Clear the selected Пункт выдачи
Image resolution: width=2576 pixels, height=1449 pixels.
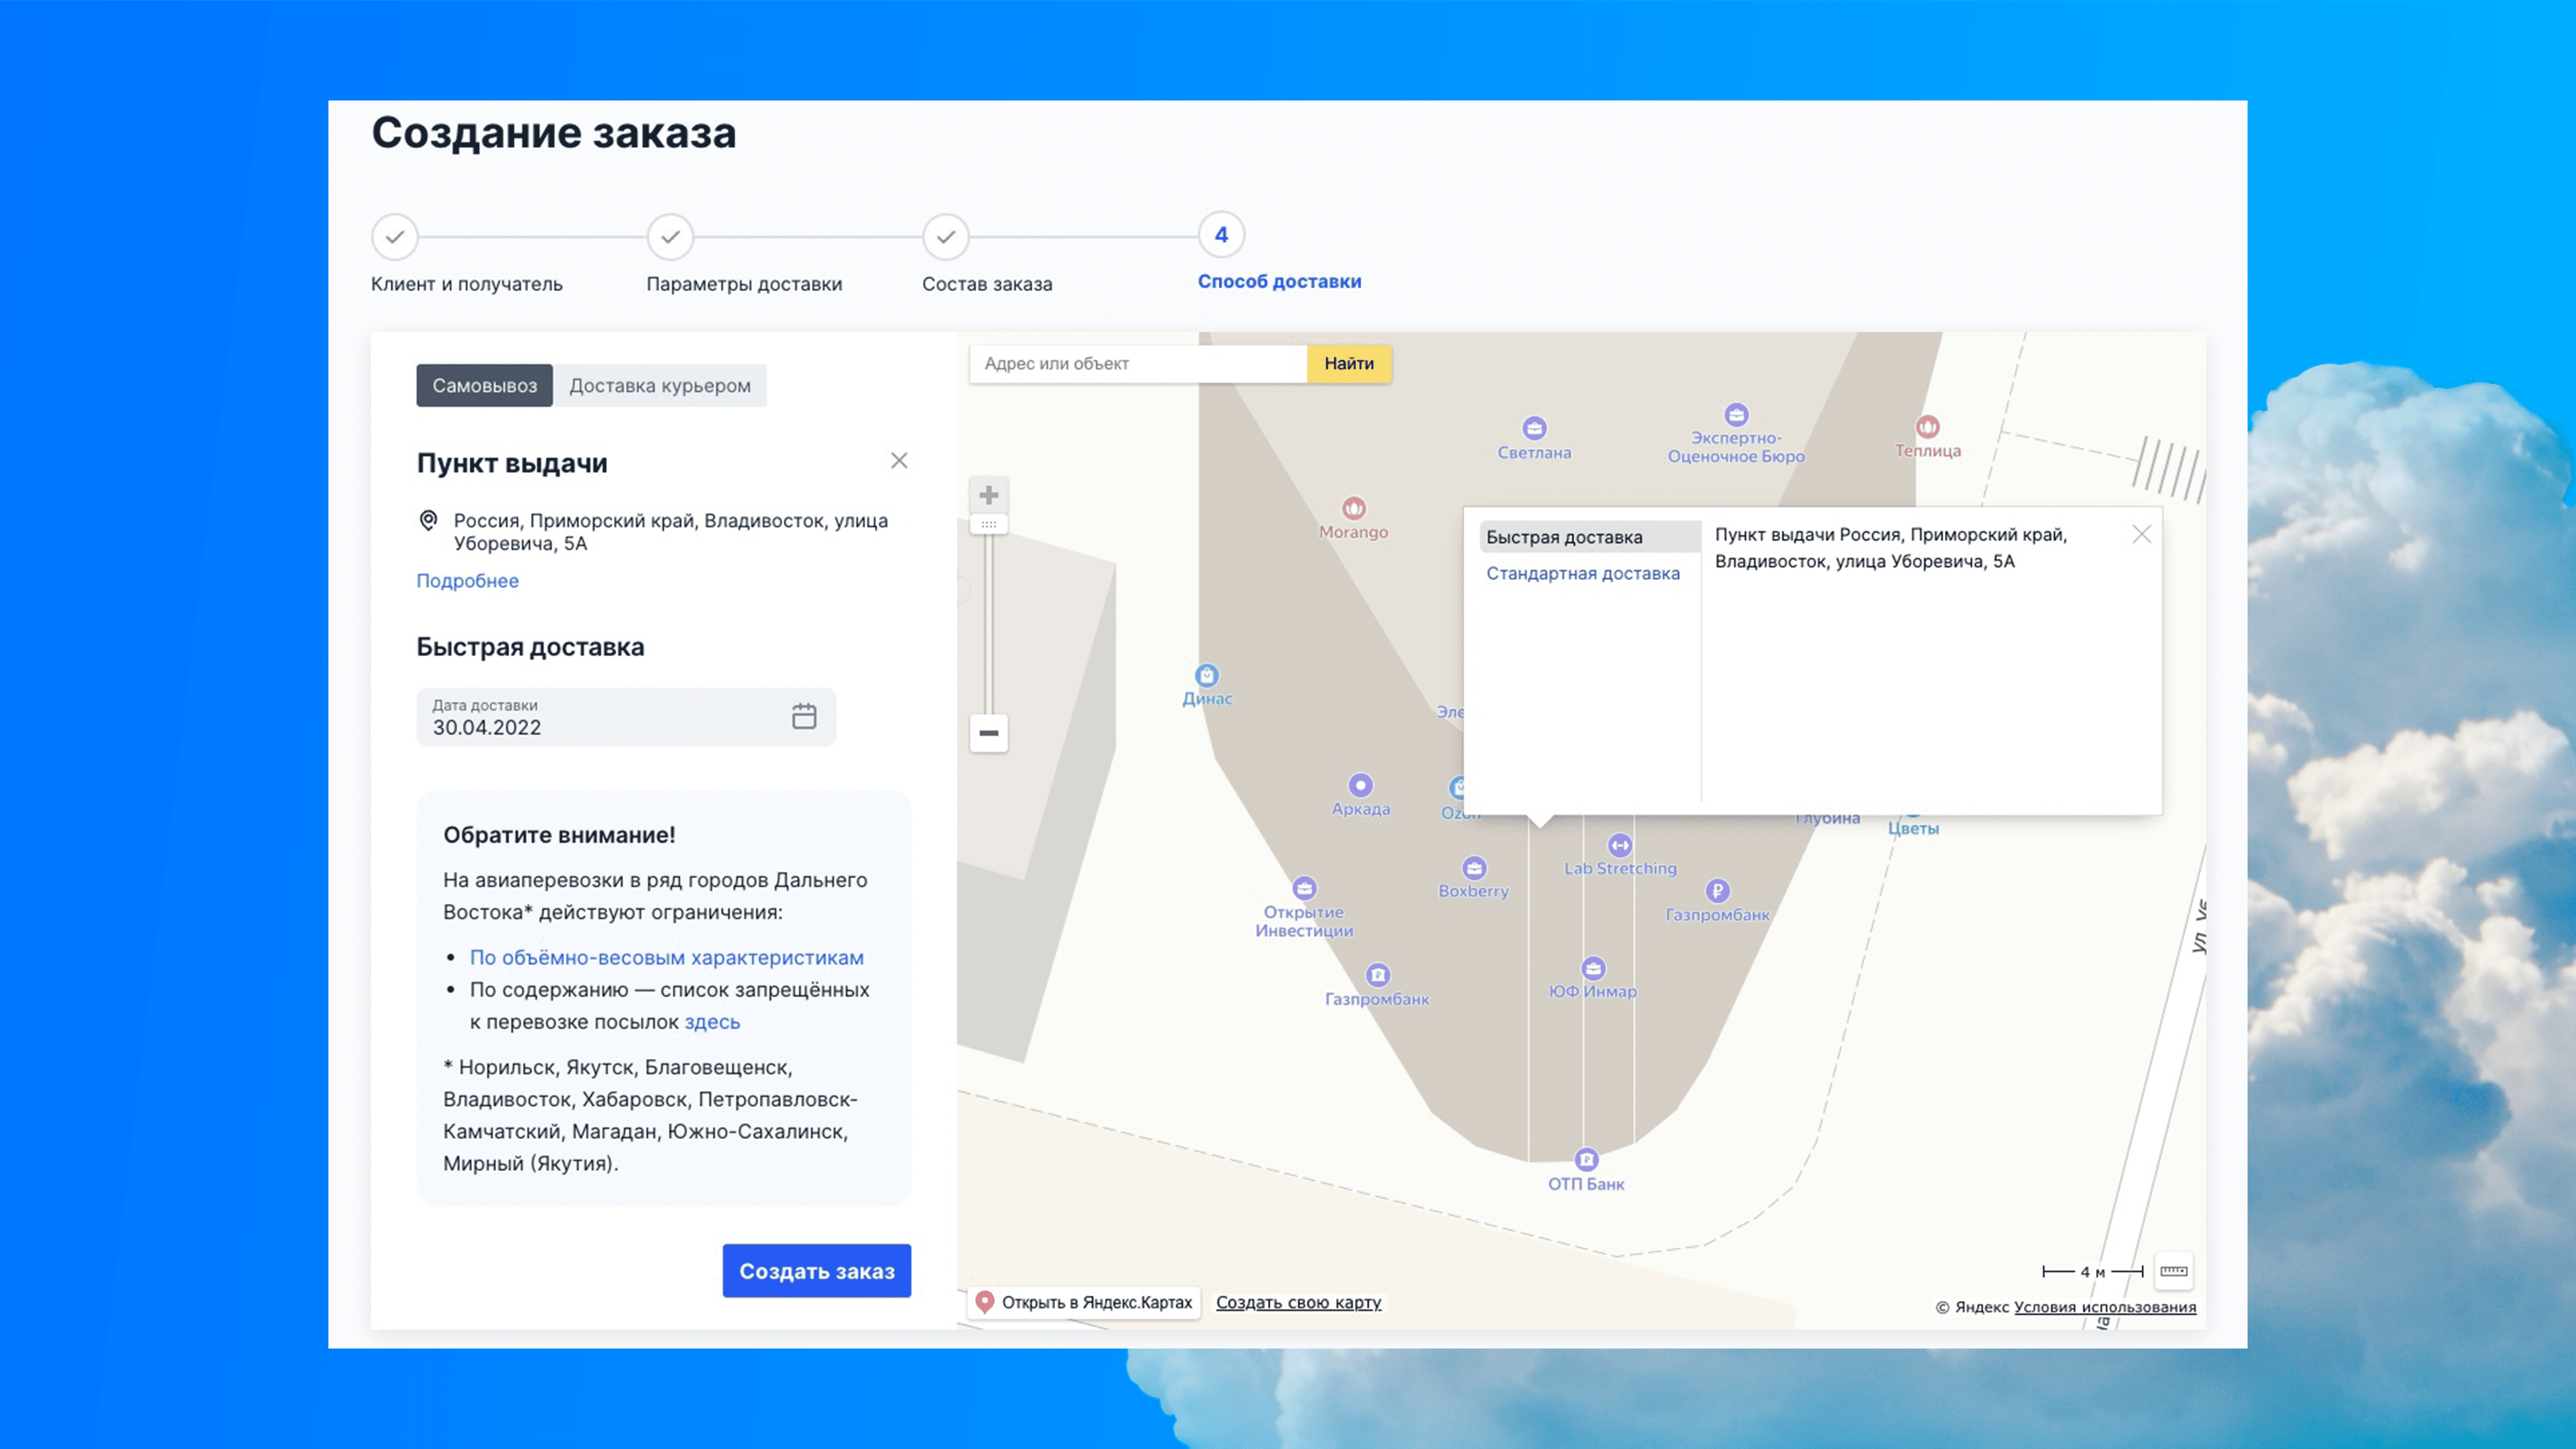click(899, 461)
